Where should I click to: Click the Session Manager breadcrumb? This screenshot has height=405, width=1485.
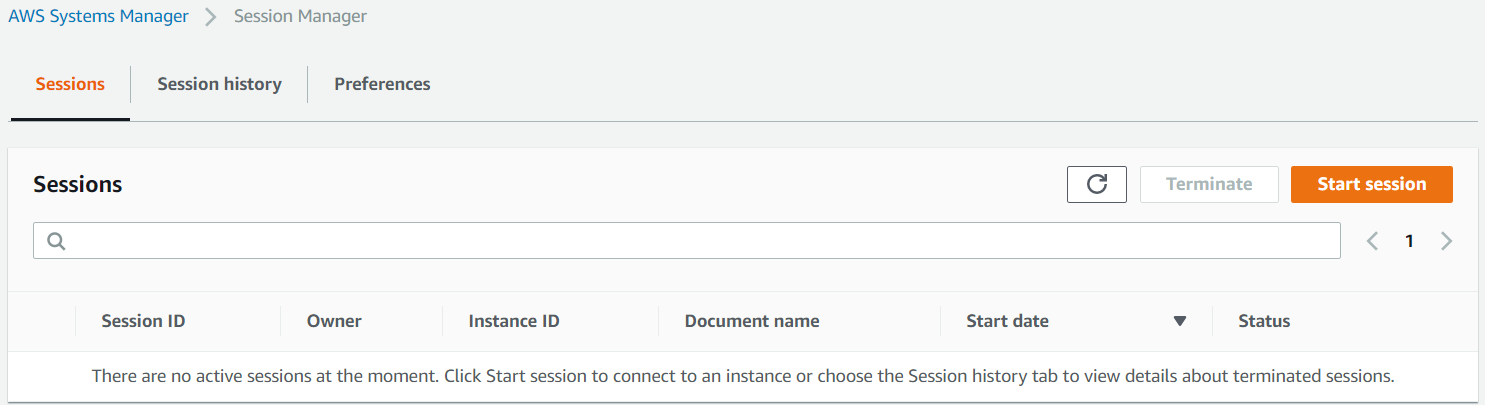300,16
